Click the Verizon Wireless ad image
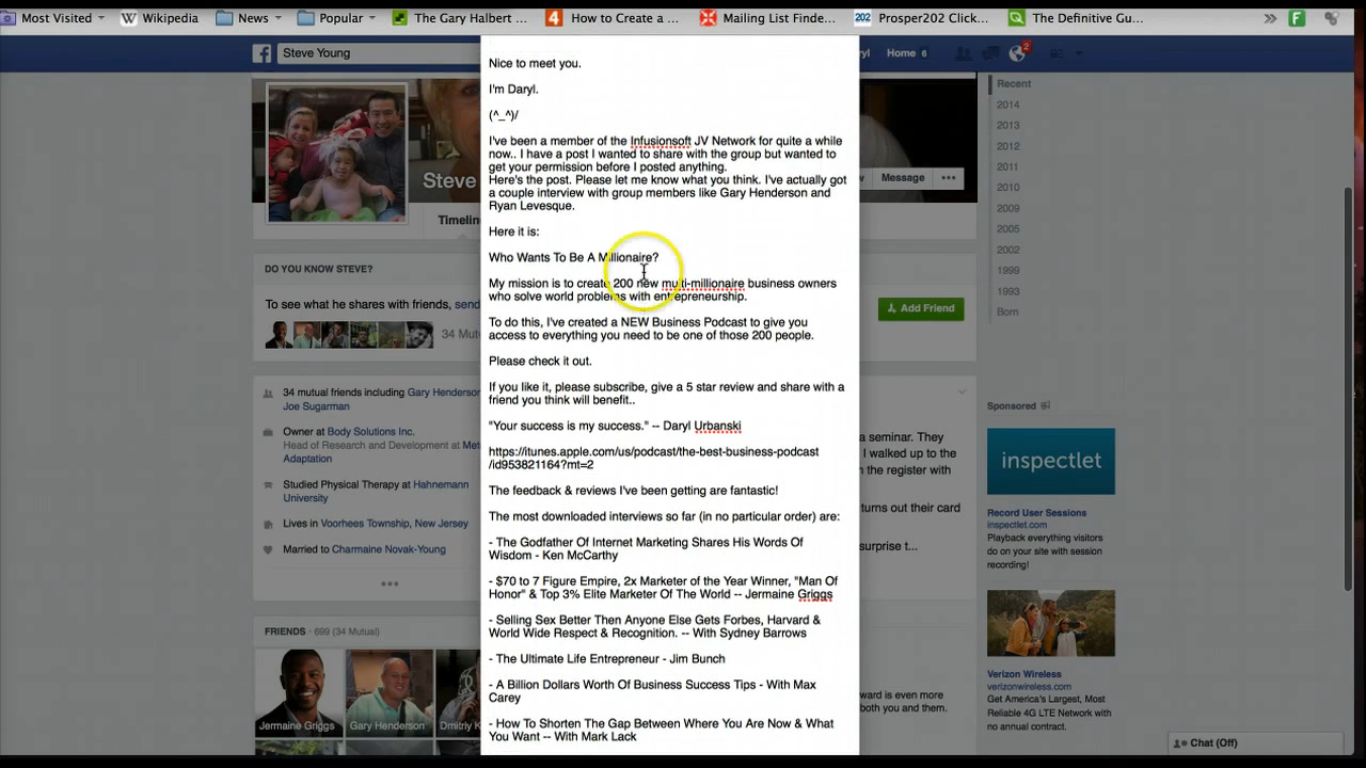The height and width of the screenshot is (768, 1366). pos(1051,623)
